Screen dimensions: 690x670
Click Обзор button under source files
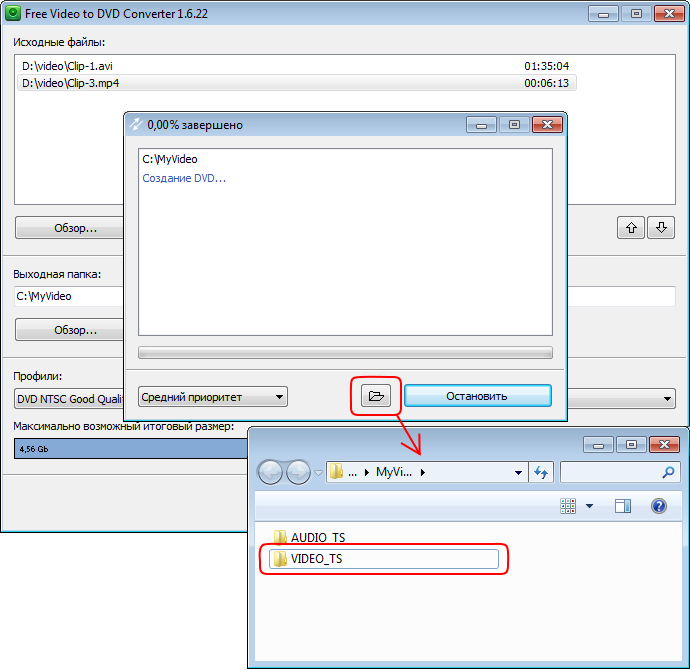[x=75, y=228]
